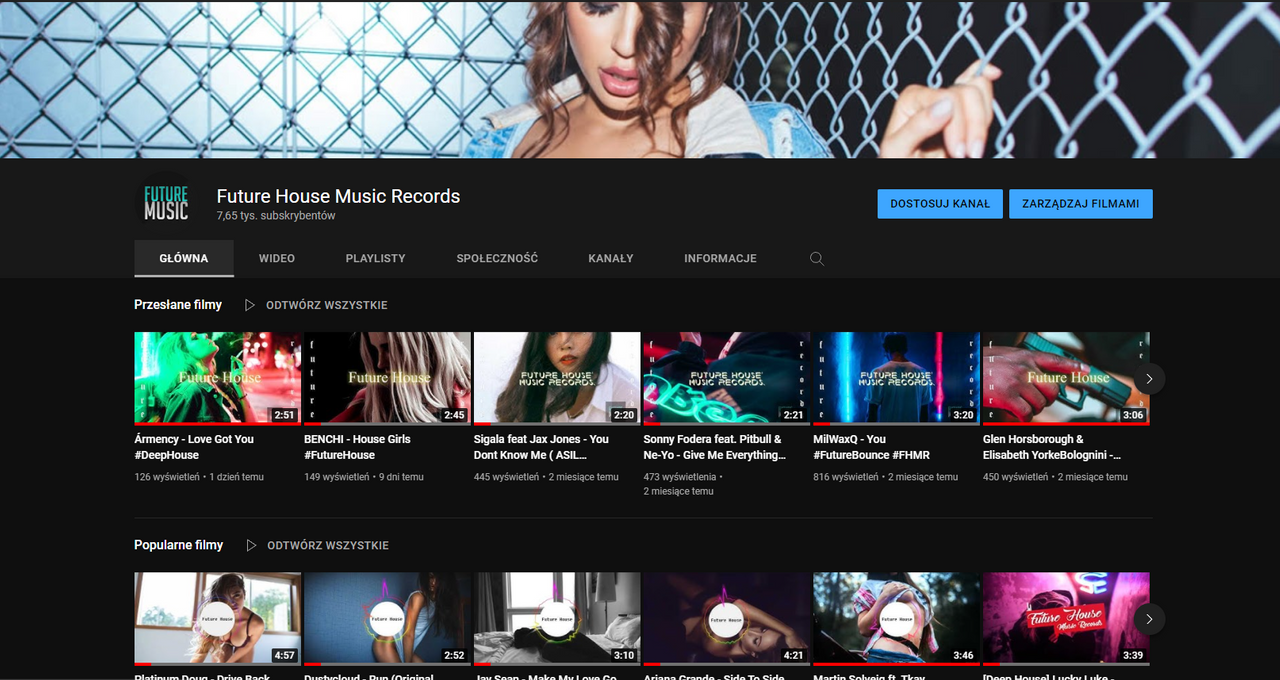The height and width of the screenshot is (680, 1280).
Task: View the INFORMACJE tab
Action: click(720, 258)
